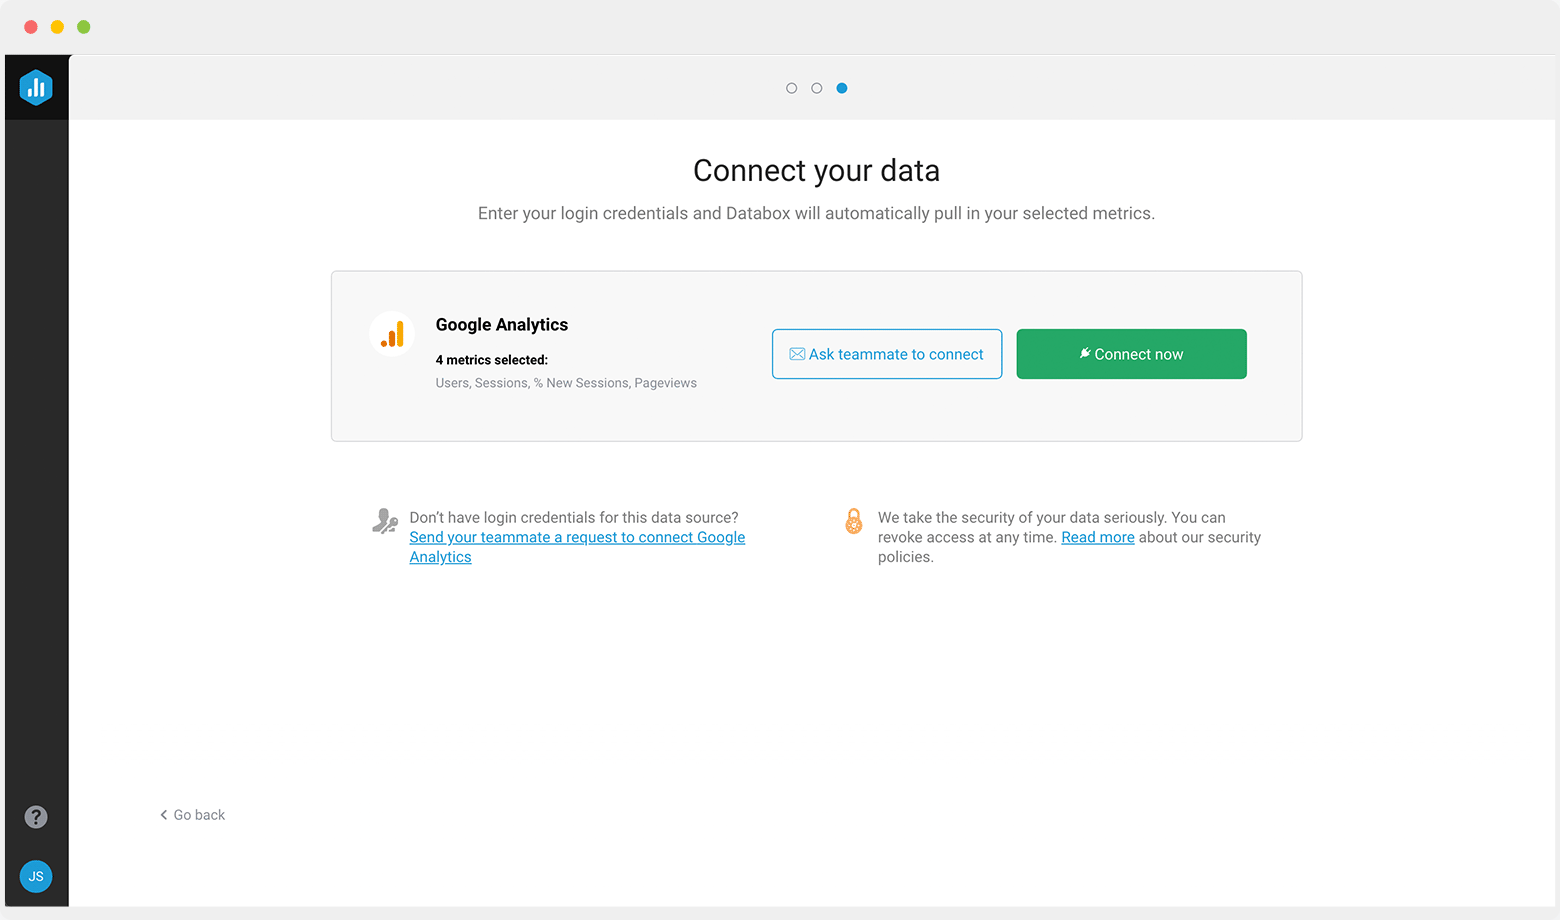Image resolution: width=1560 pixels, height=920 pixels.
Task: Click the 'Connect your data' heading
Action: click(x=816, y=171)
